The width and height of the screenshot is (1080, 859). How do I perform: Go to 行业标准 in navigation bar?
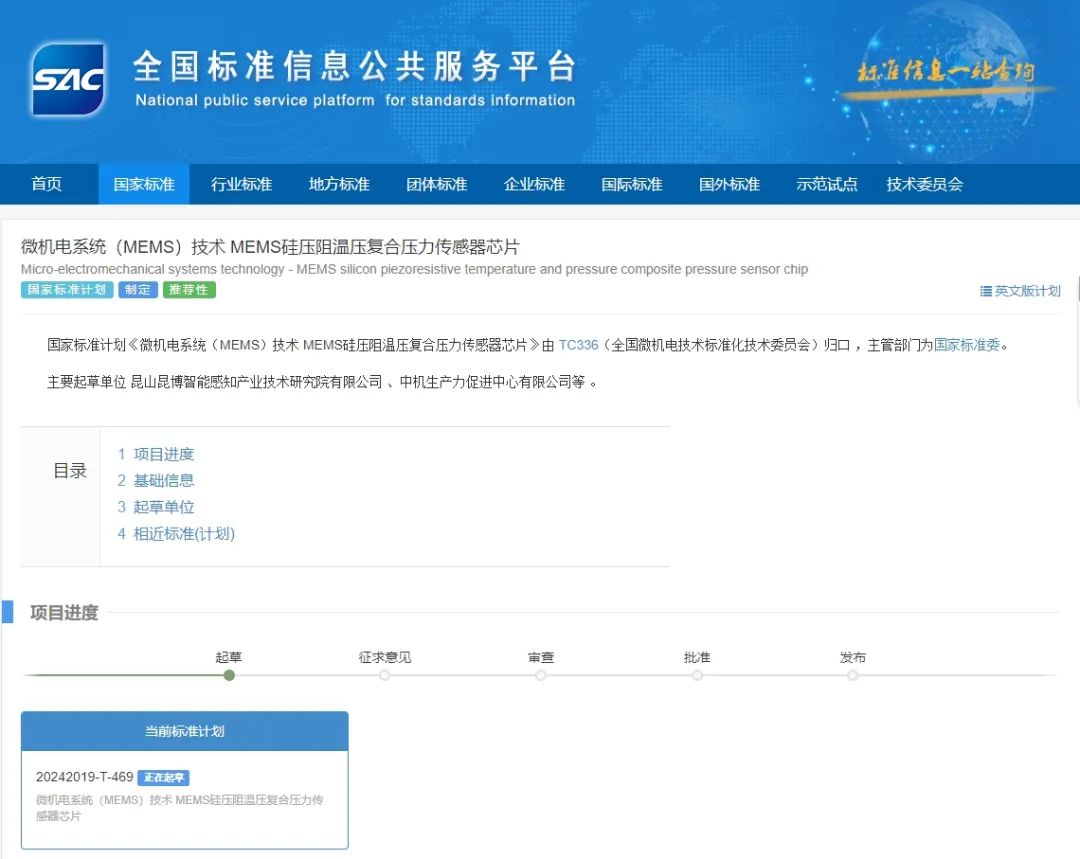click(241, 184)
